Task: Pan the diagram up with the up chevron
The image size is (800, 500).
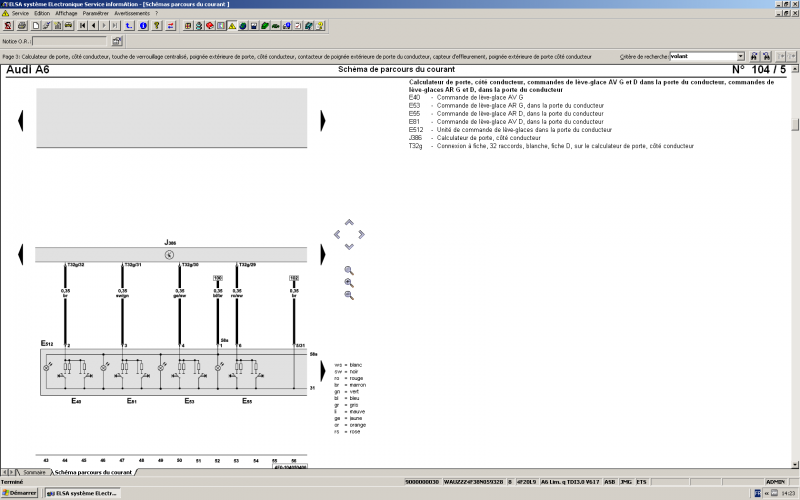Action: pos(349,222)
